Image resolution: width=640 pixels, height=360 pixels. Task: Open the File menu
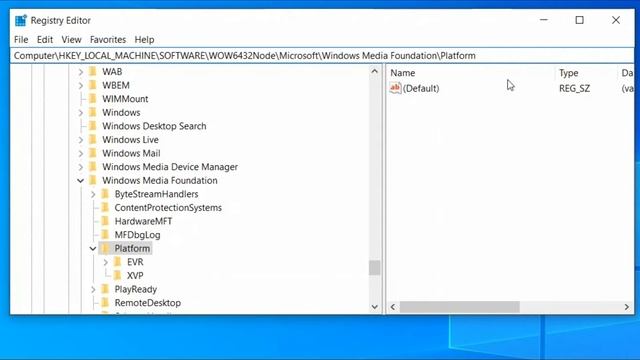point(21,40)
